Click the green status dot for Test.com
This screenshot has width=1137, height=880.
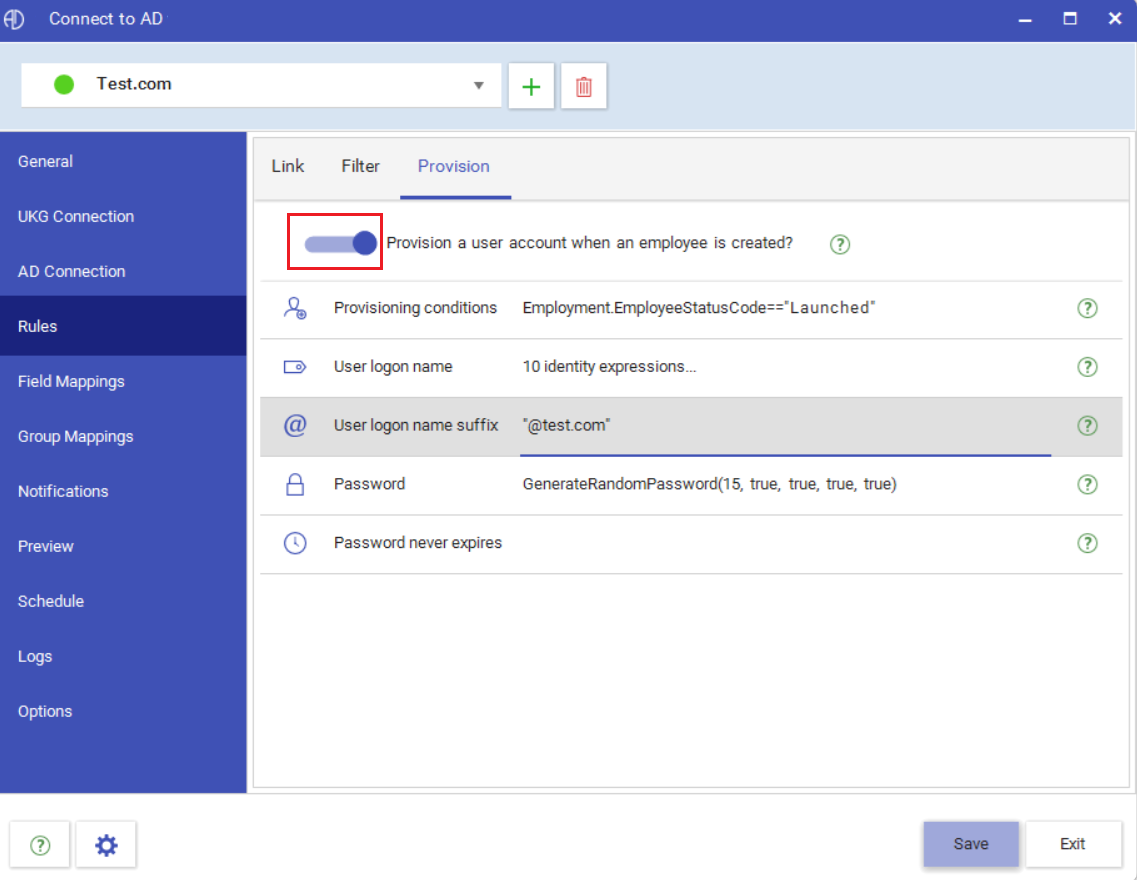pyautogui.click(x=64, y=85)
